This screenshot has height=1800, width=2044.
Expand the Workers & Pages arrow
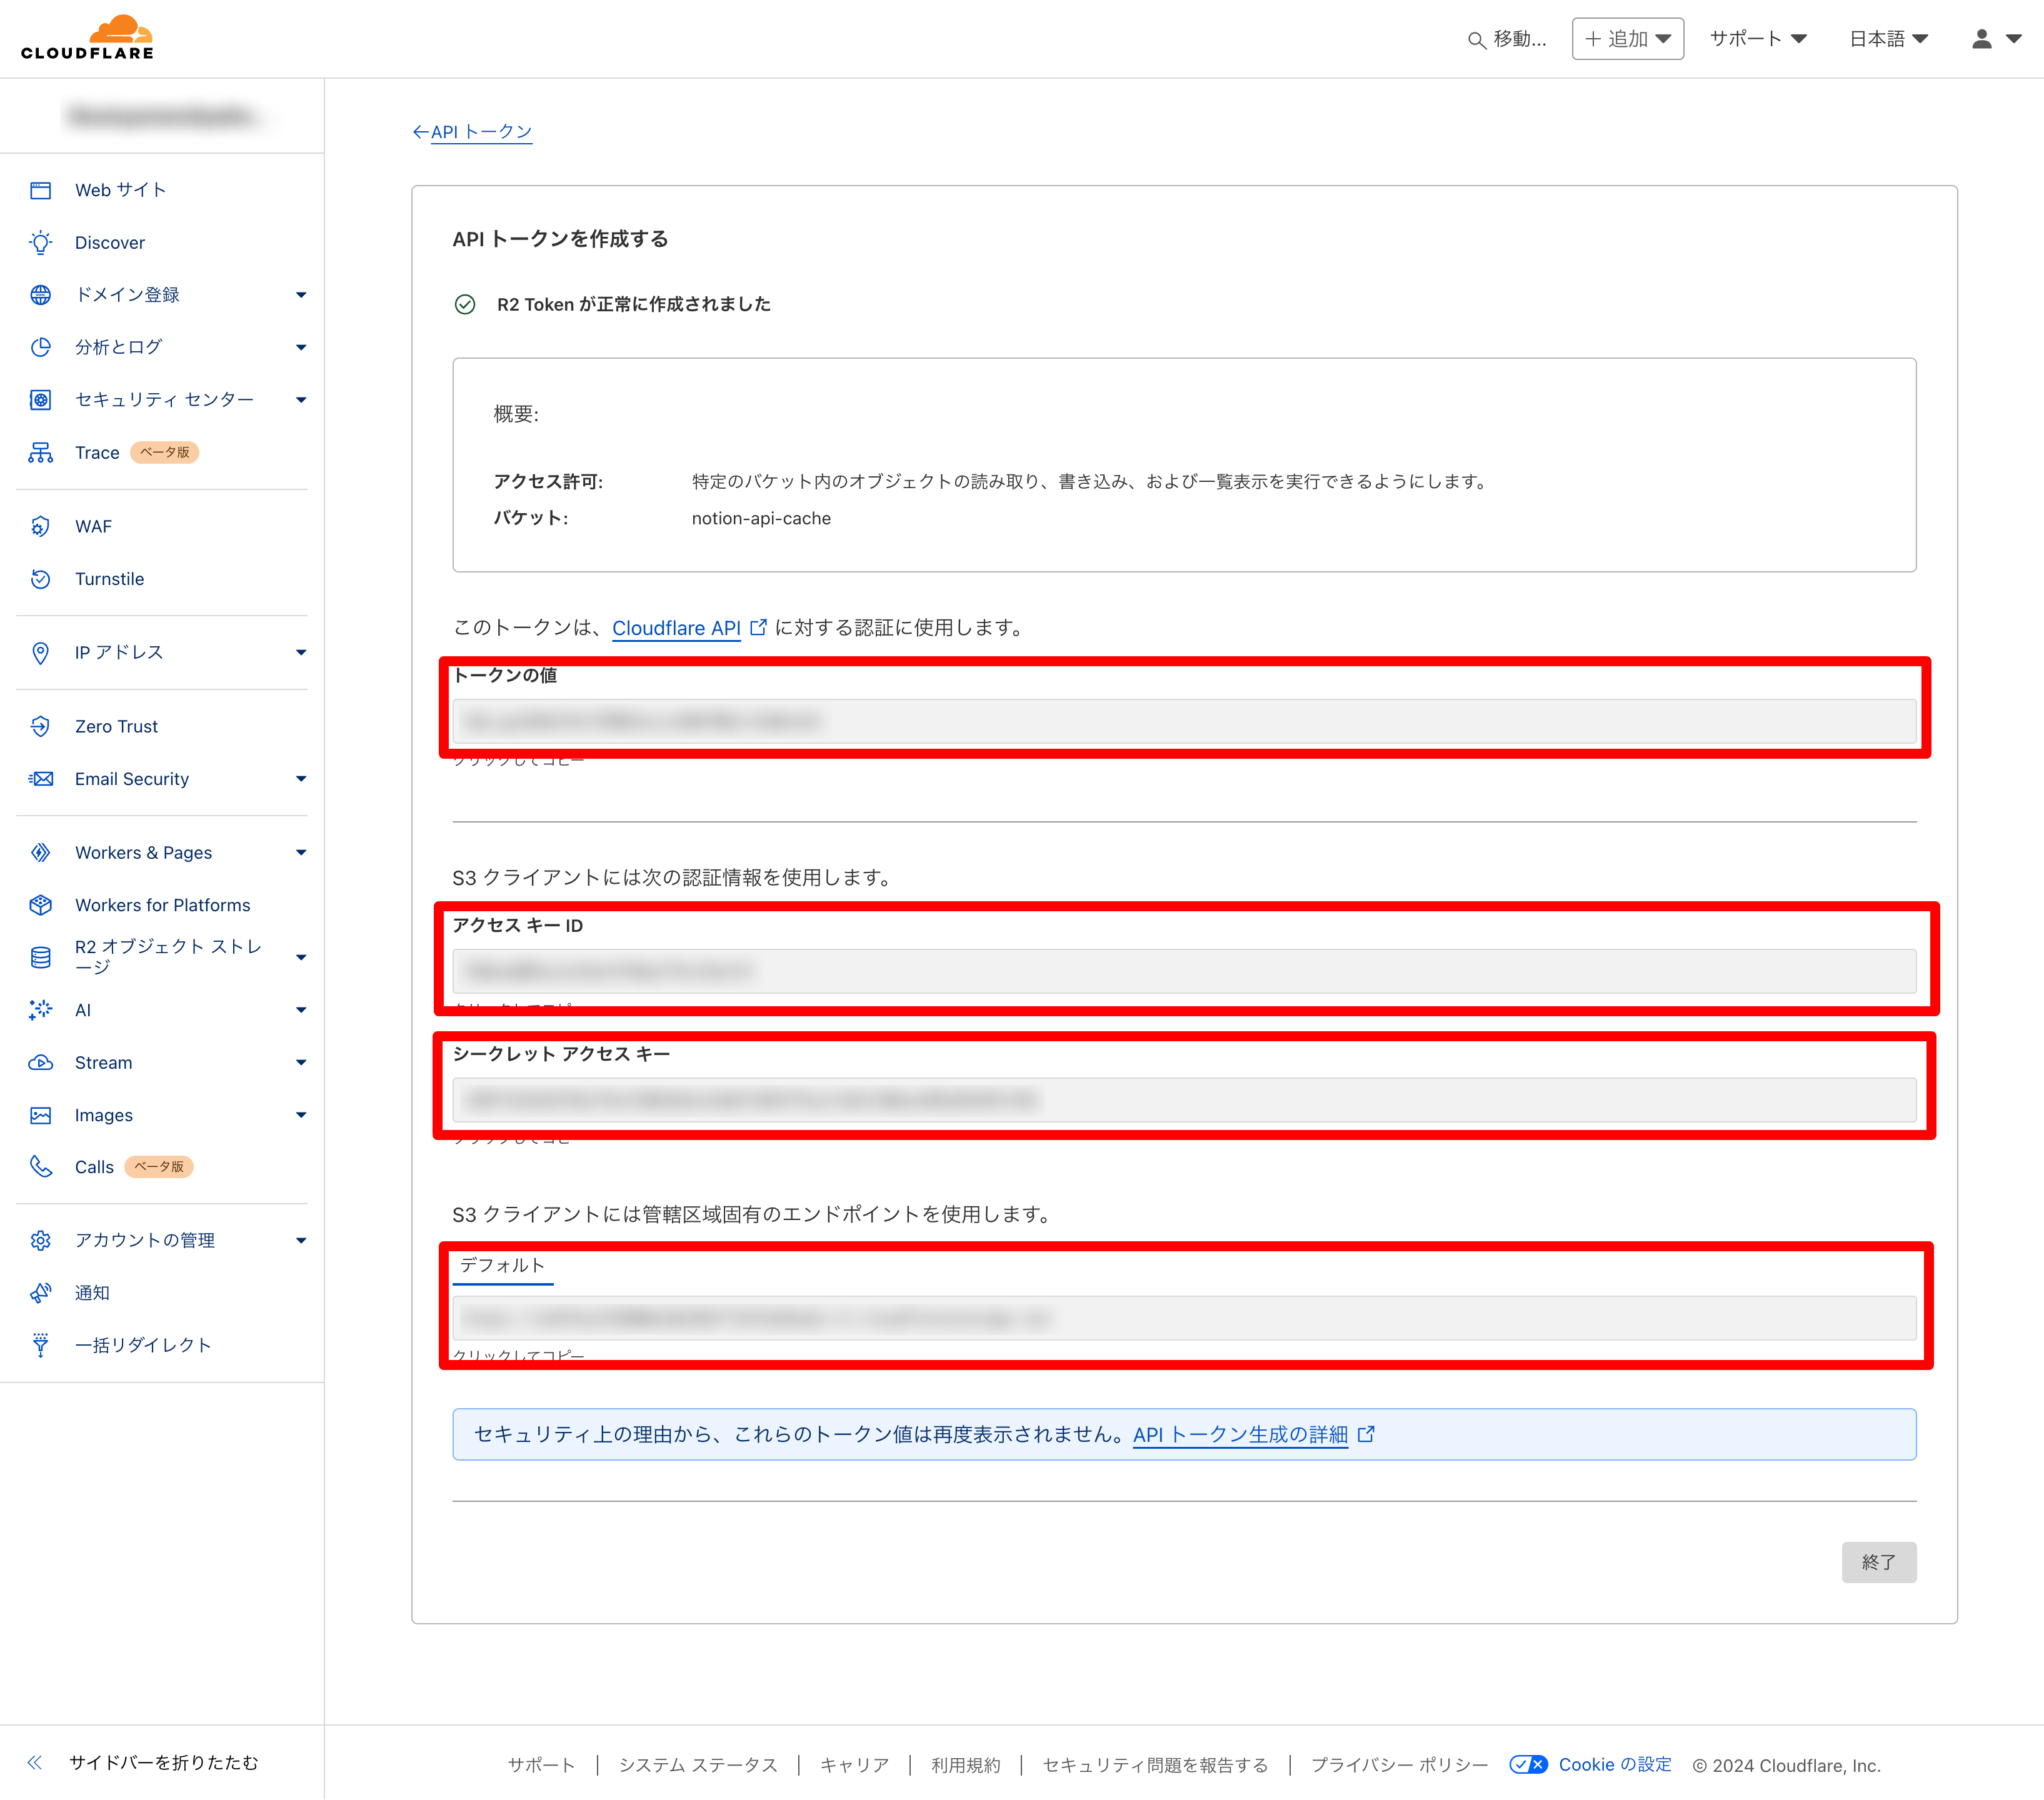[x=301, y=853]
